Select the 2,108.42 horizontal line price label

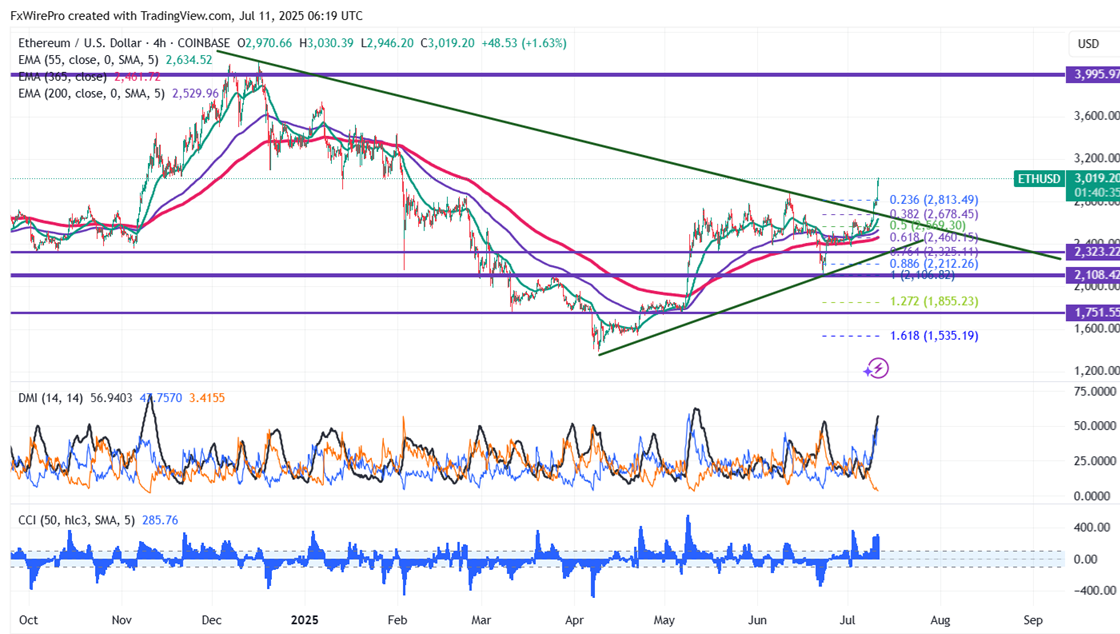coord(1093,275)
